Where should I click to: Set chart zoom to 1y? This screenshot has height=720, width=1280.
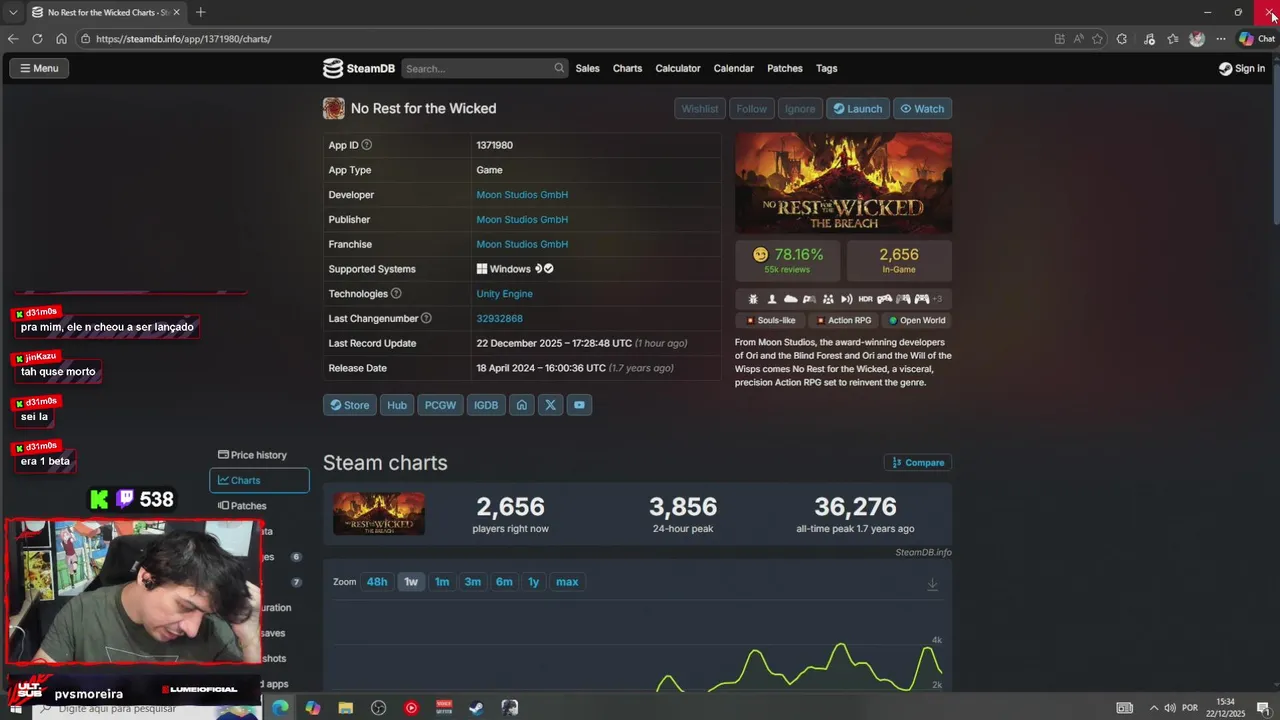click(x=533, y=582)
